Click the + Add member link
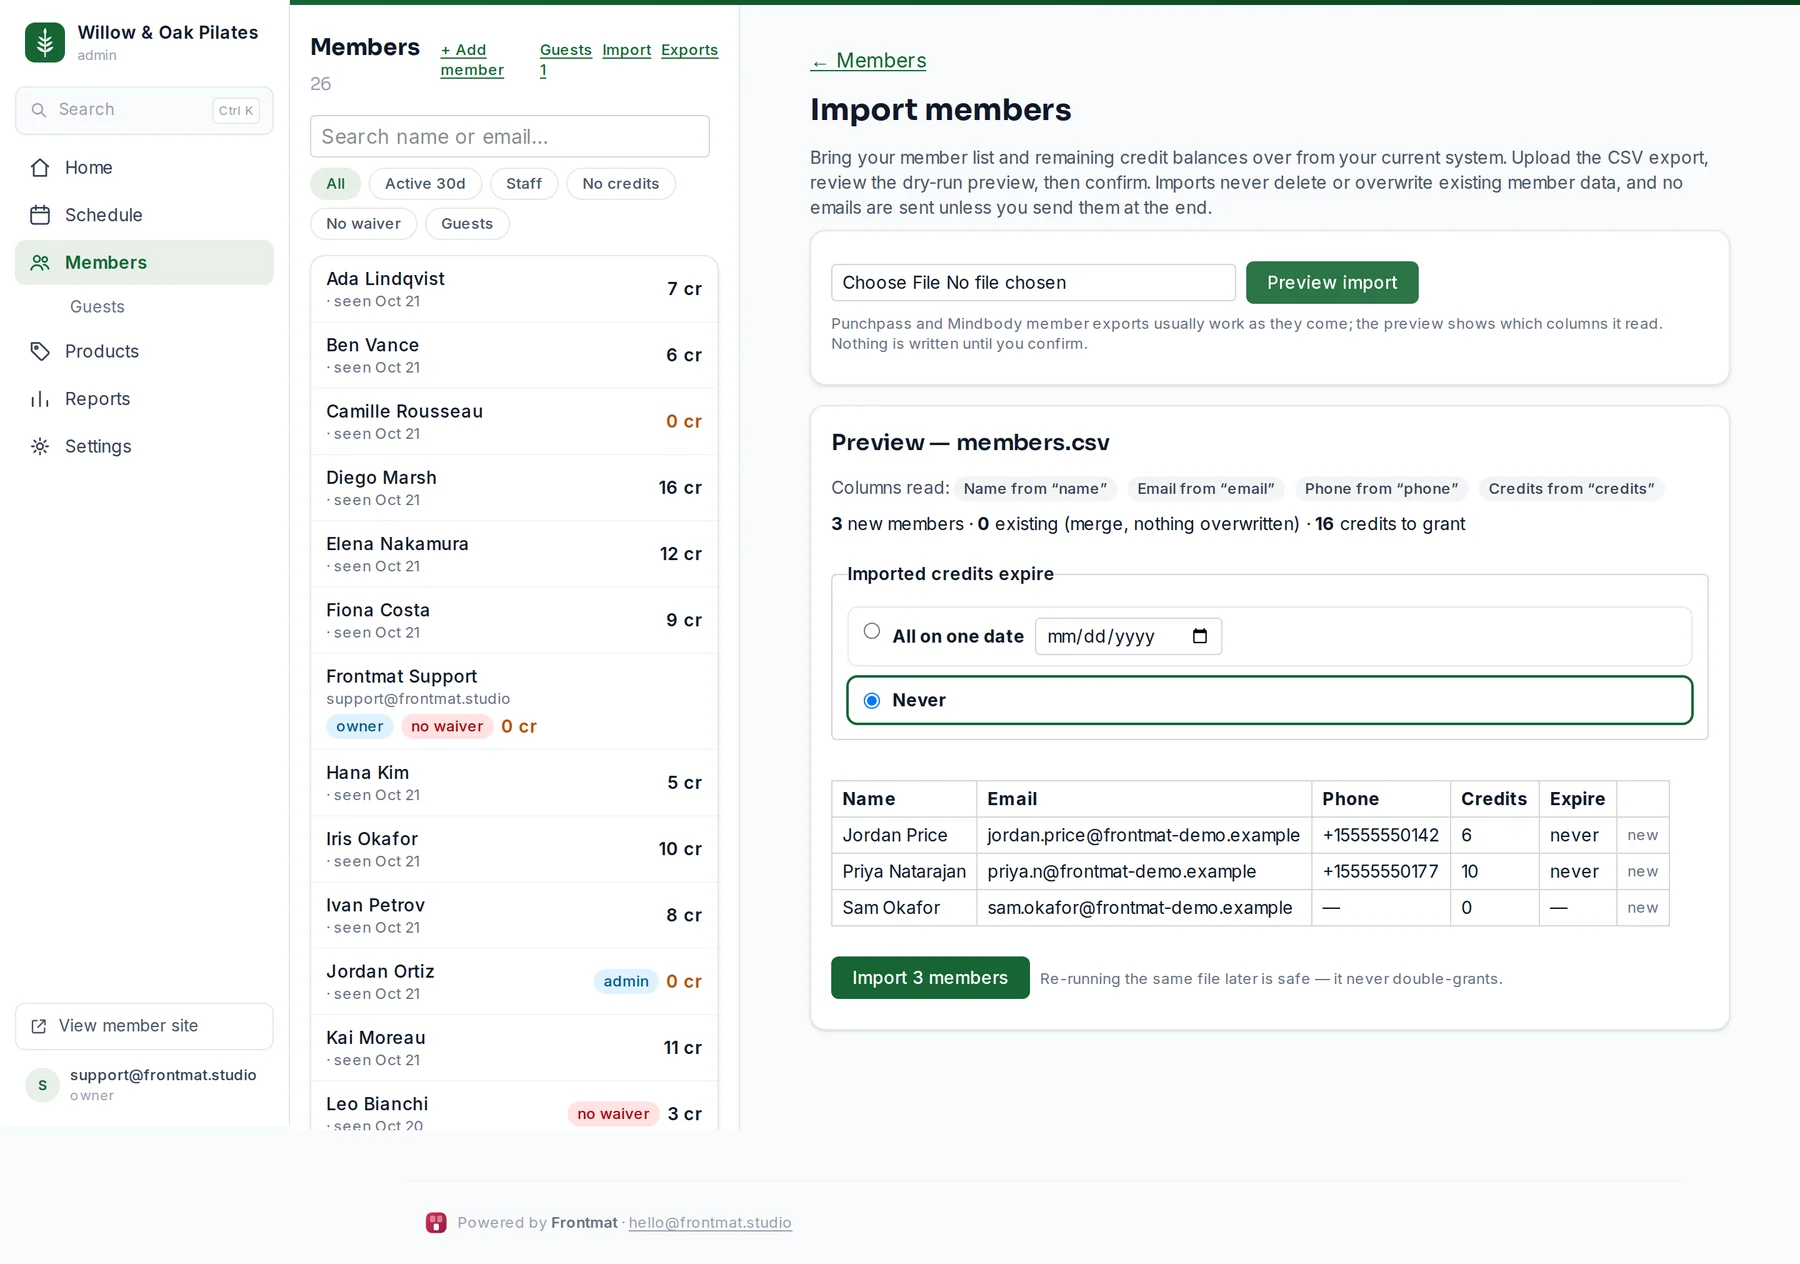Viewport: 1800px width, 1264px height. pos(472,60)
